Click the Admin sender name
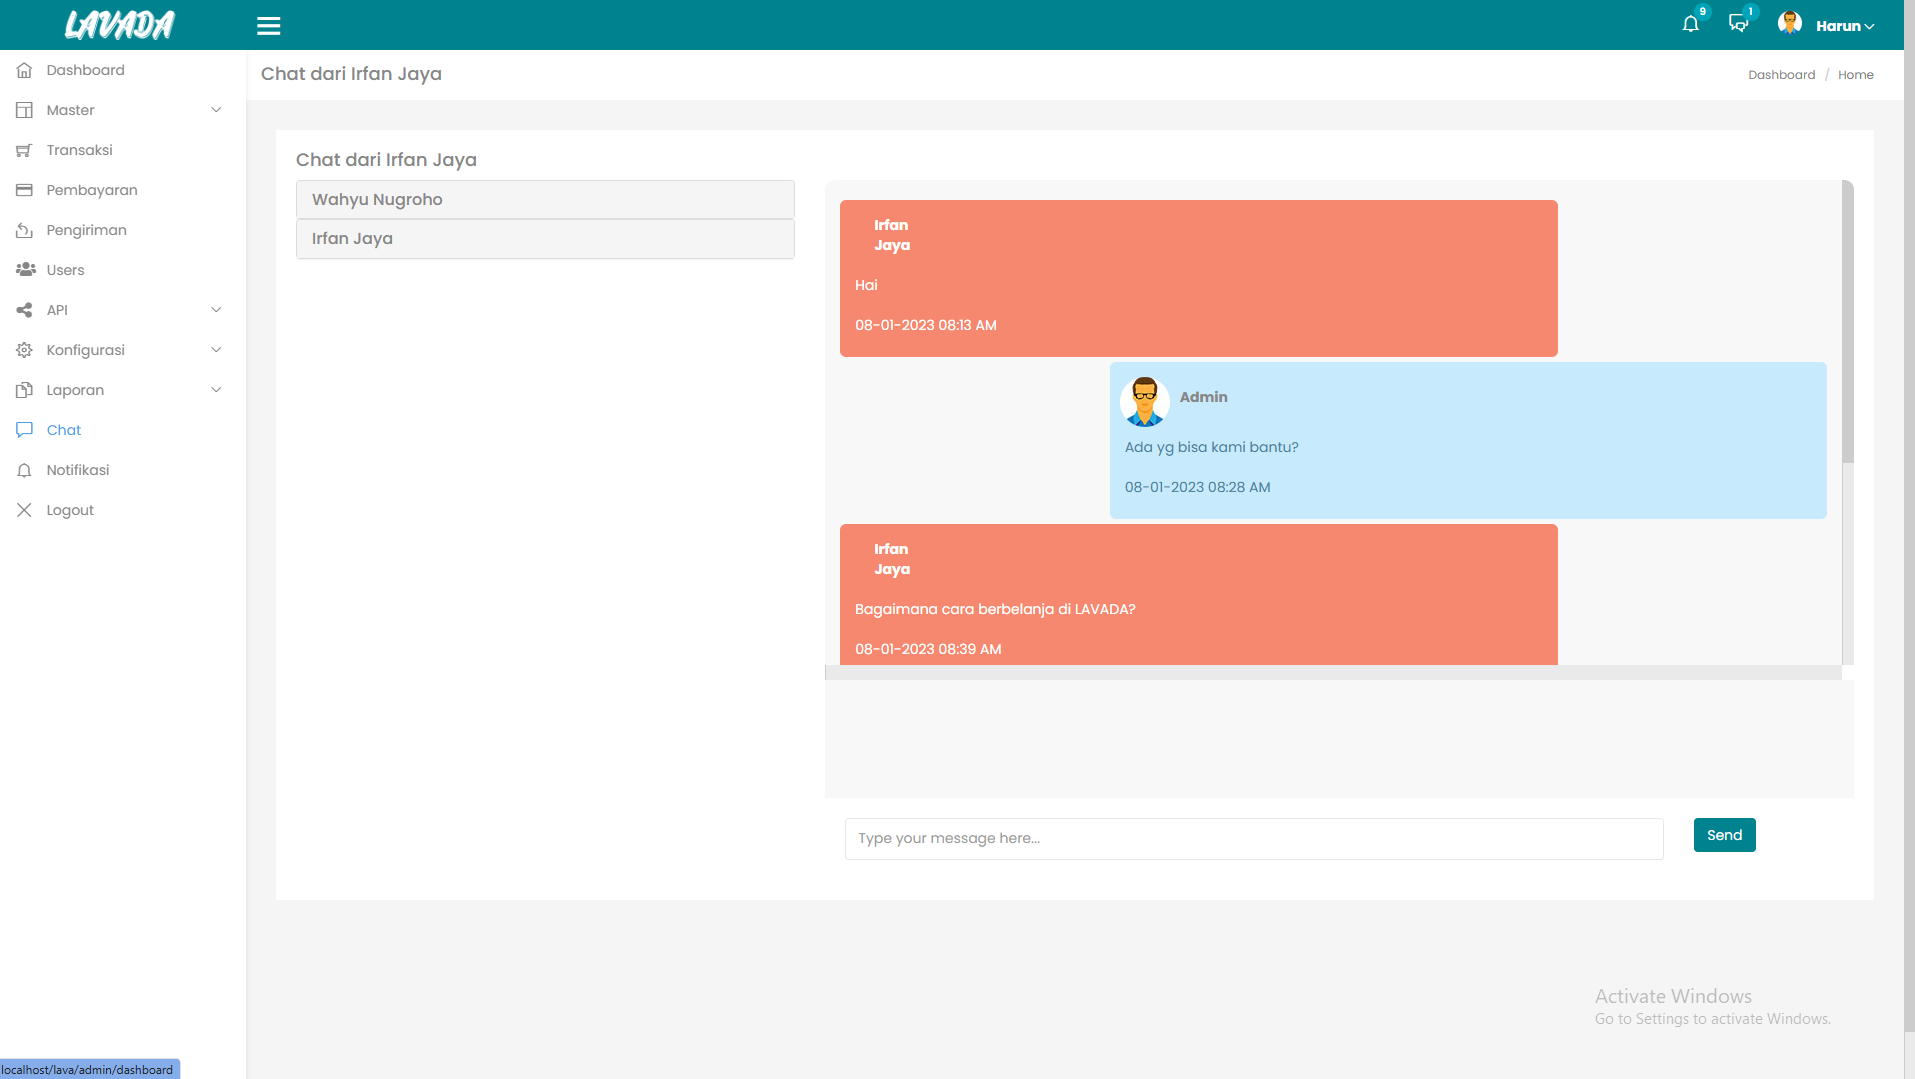1915x1079 pixels. (1203, 397)
